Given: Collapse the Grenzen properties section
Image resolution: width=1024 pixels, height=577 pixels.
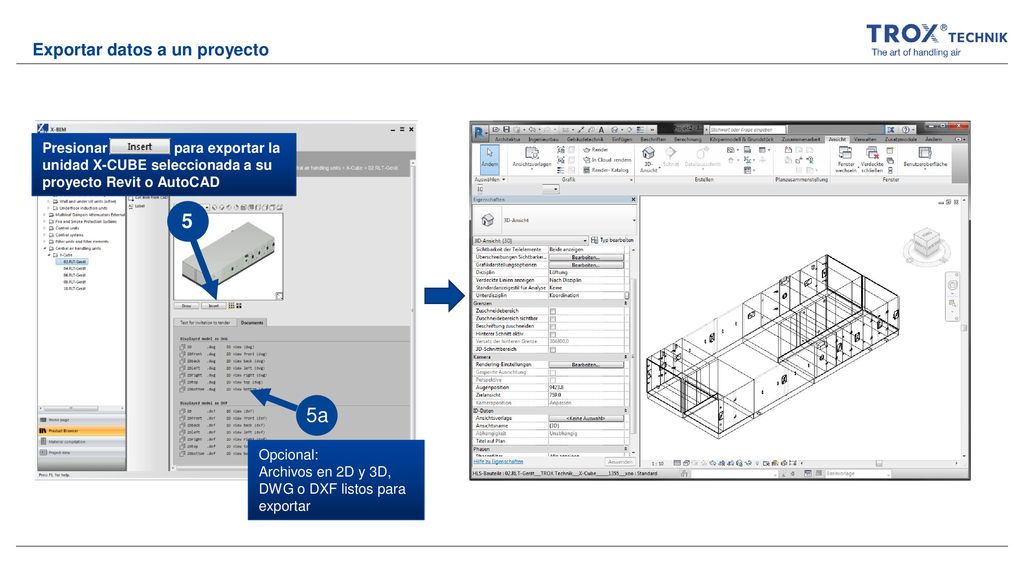Looking at the screenshot, I should coord(626,304).
